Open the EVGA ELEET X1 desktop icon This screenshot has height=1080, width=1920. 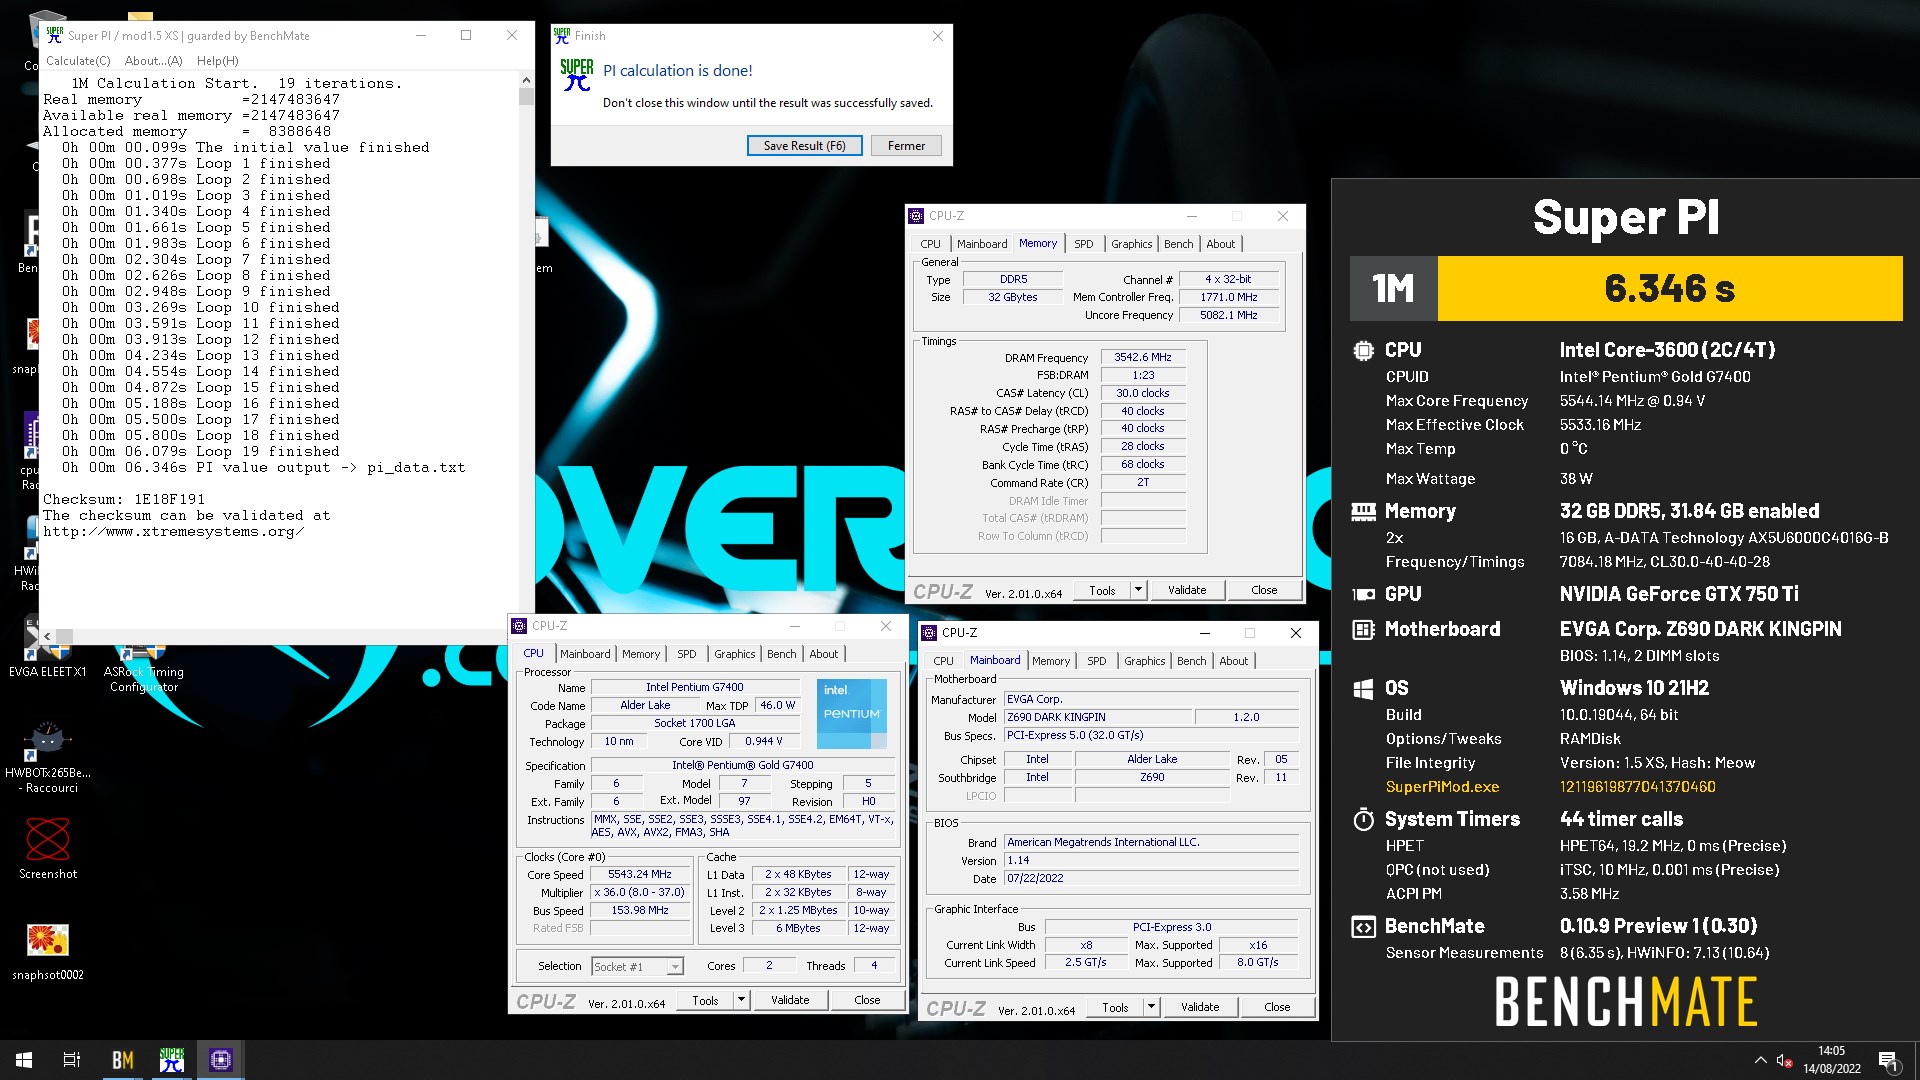[47, 648]
